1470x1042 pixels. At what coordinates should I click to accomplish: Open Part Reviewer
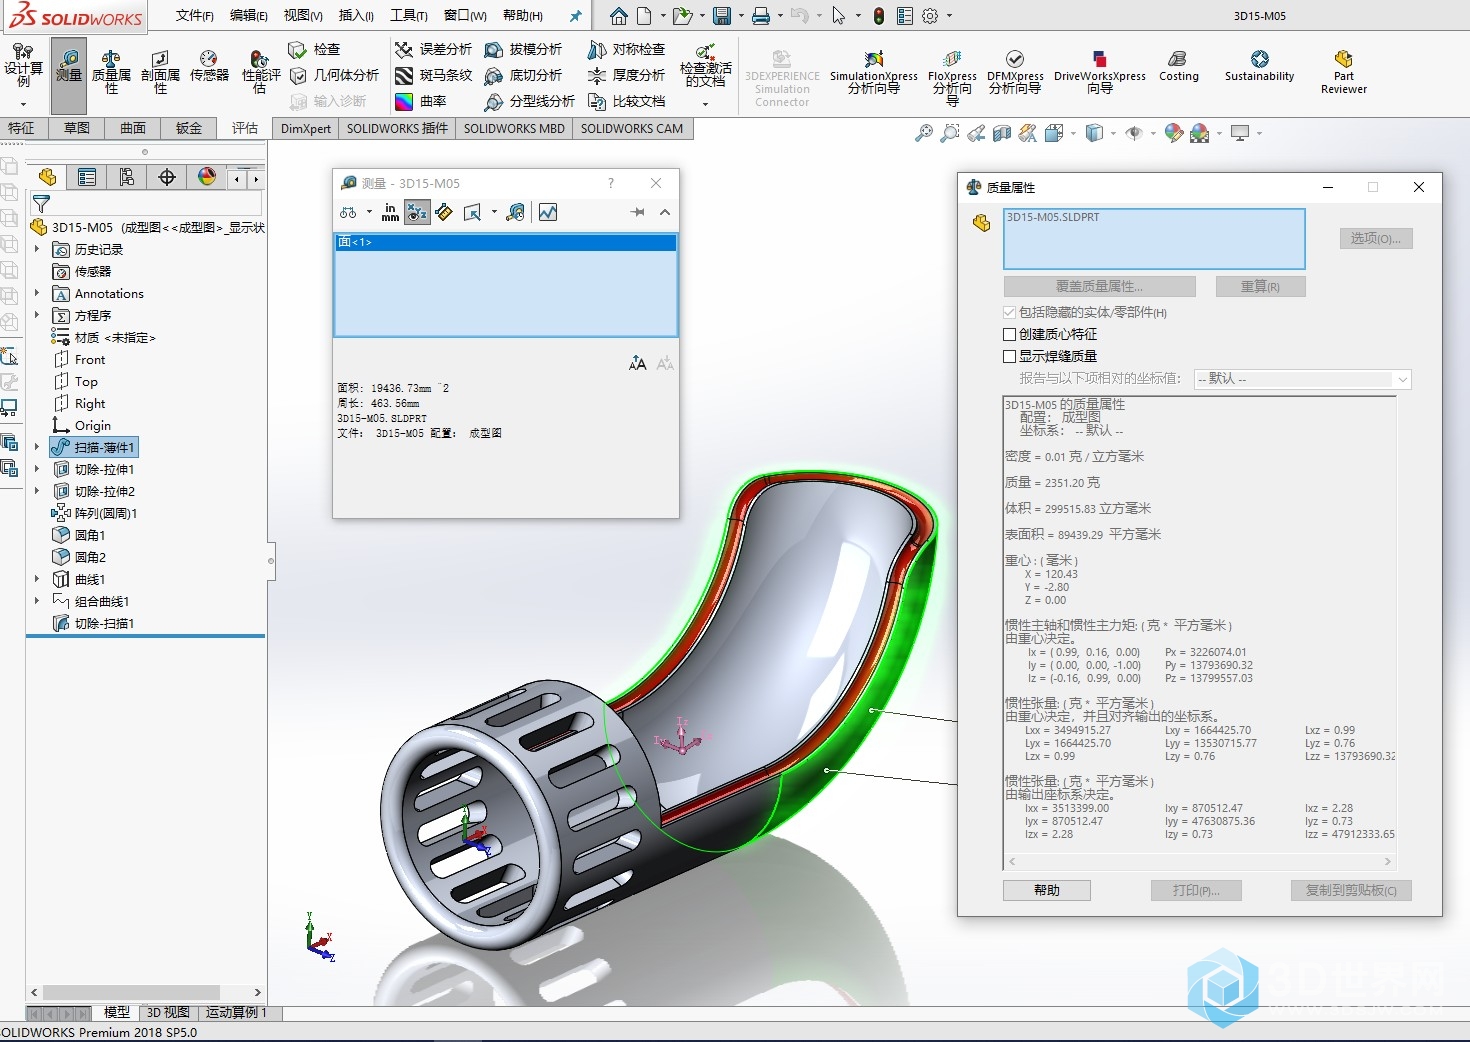coord(1343,72)
